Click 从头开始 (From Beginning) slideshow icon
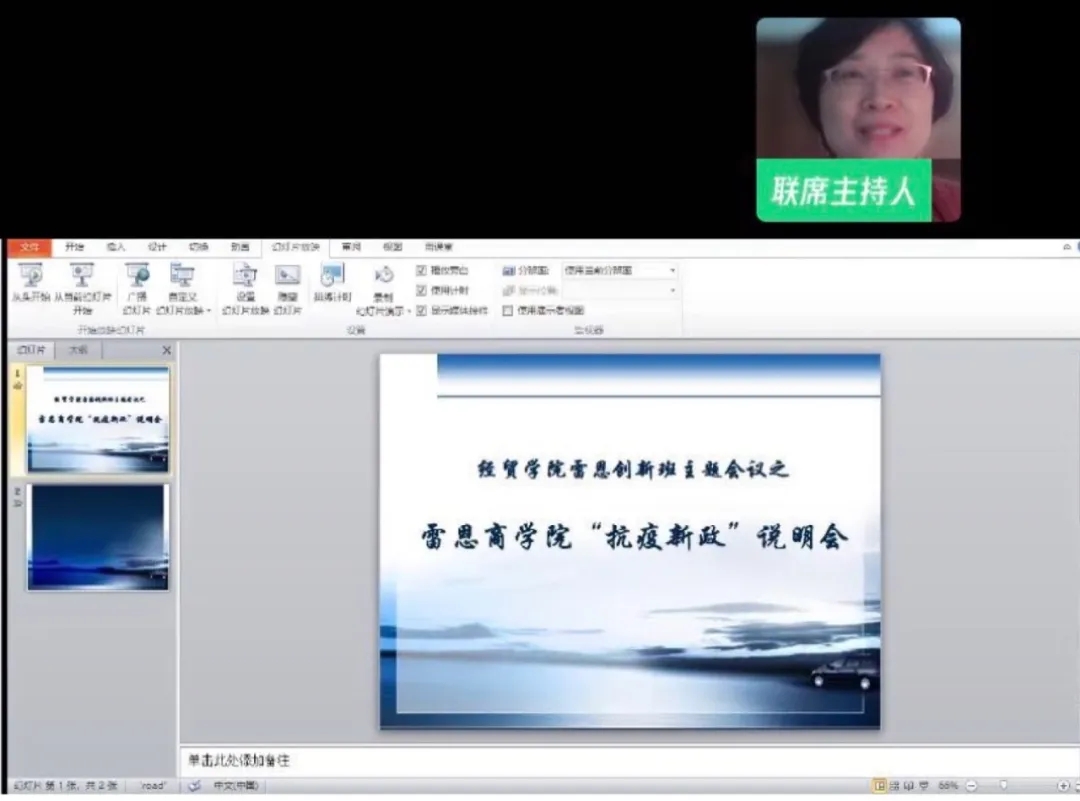Image resolution: width=1080 pixels, height=801 pixels. pyautogui.click(x=30, y=277)
